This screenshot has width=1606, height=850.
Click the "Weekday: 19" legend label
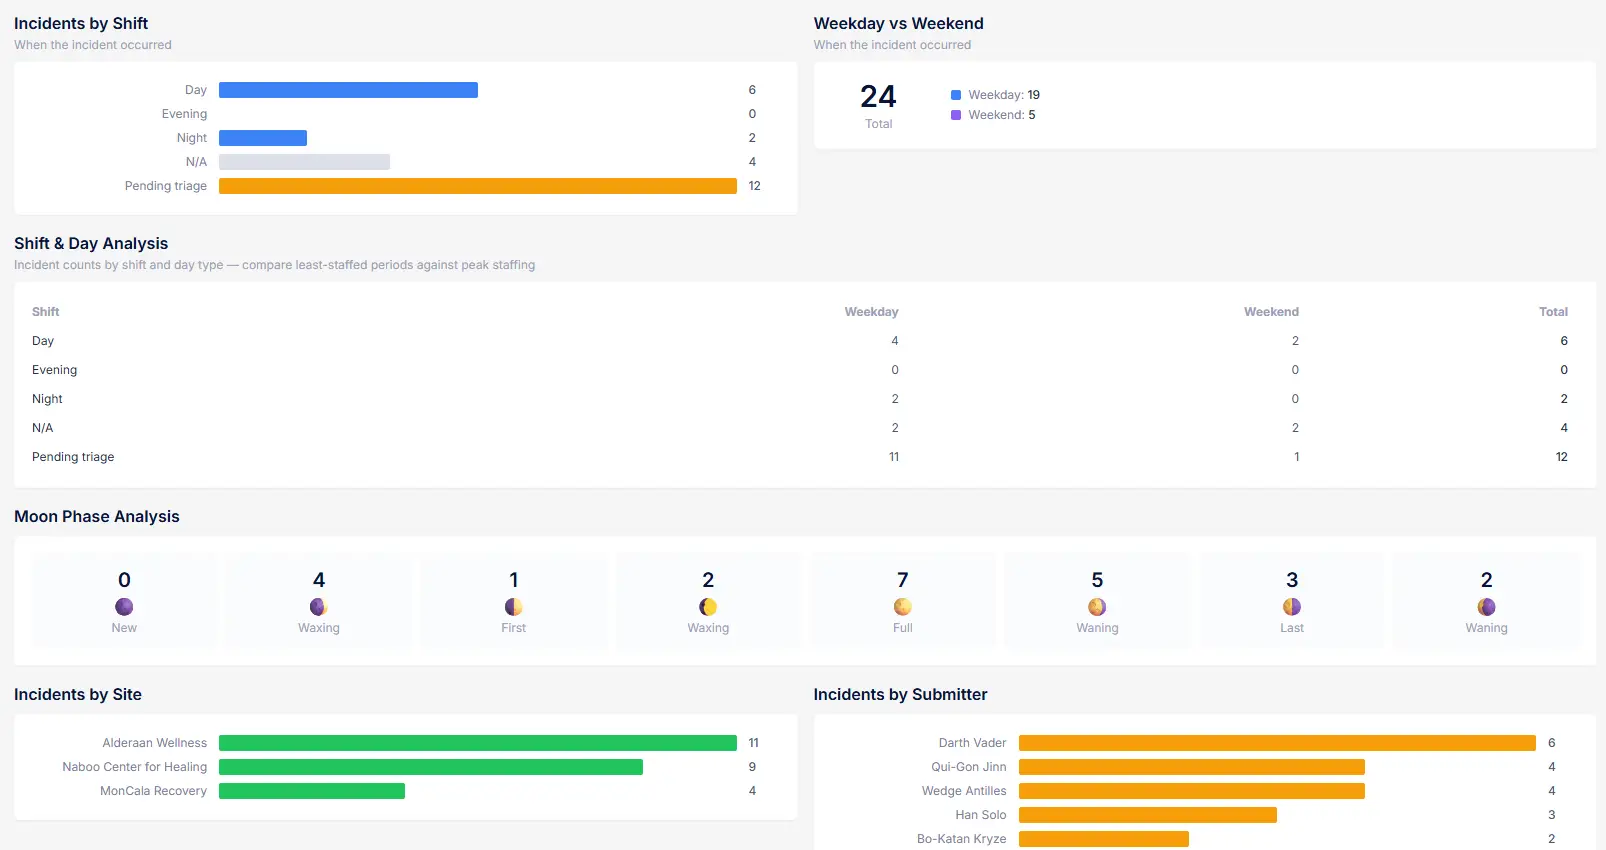click(x=1004, y=95)
